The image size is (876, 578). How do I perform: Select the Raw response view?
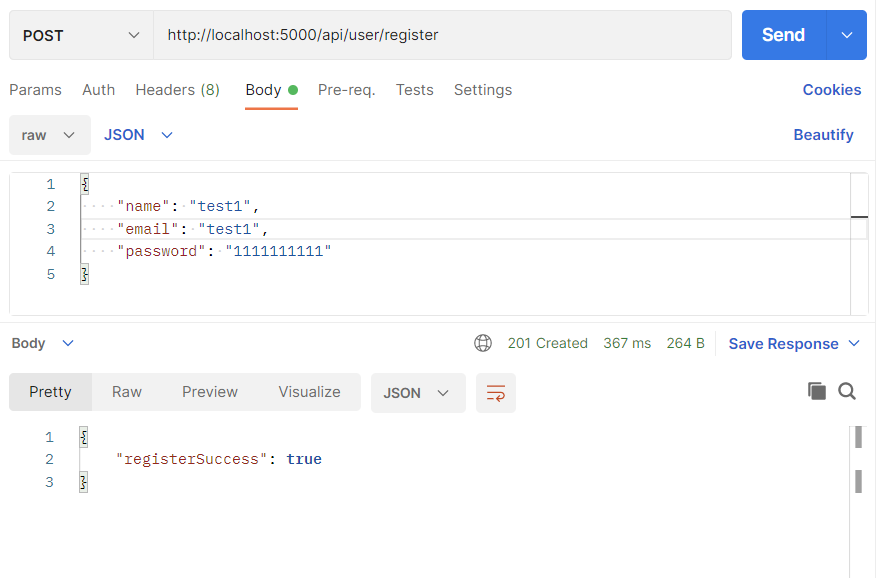[x=127, y=392]
